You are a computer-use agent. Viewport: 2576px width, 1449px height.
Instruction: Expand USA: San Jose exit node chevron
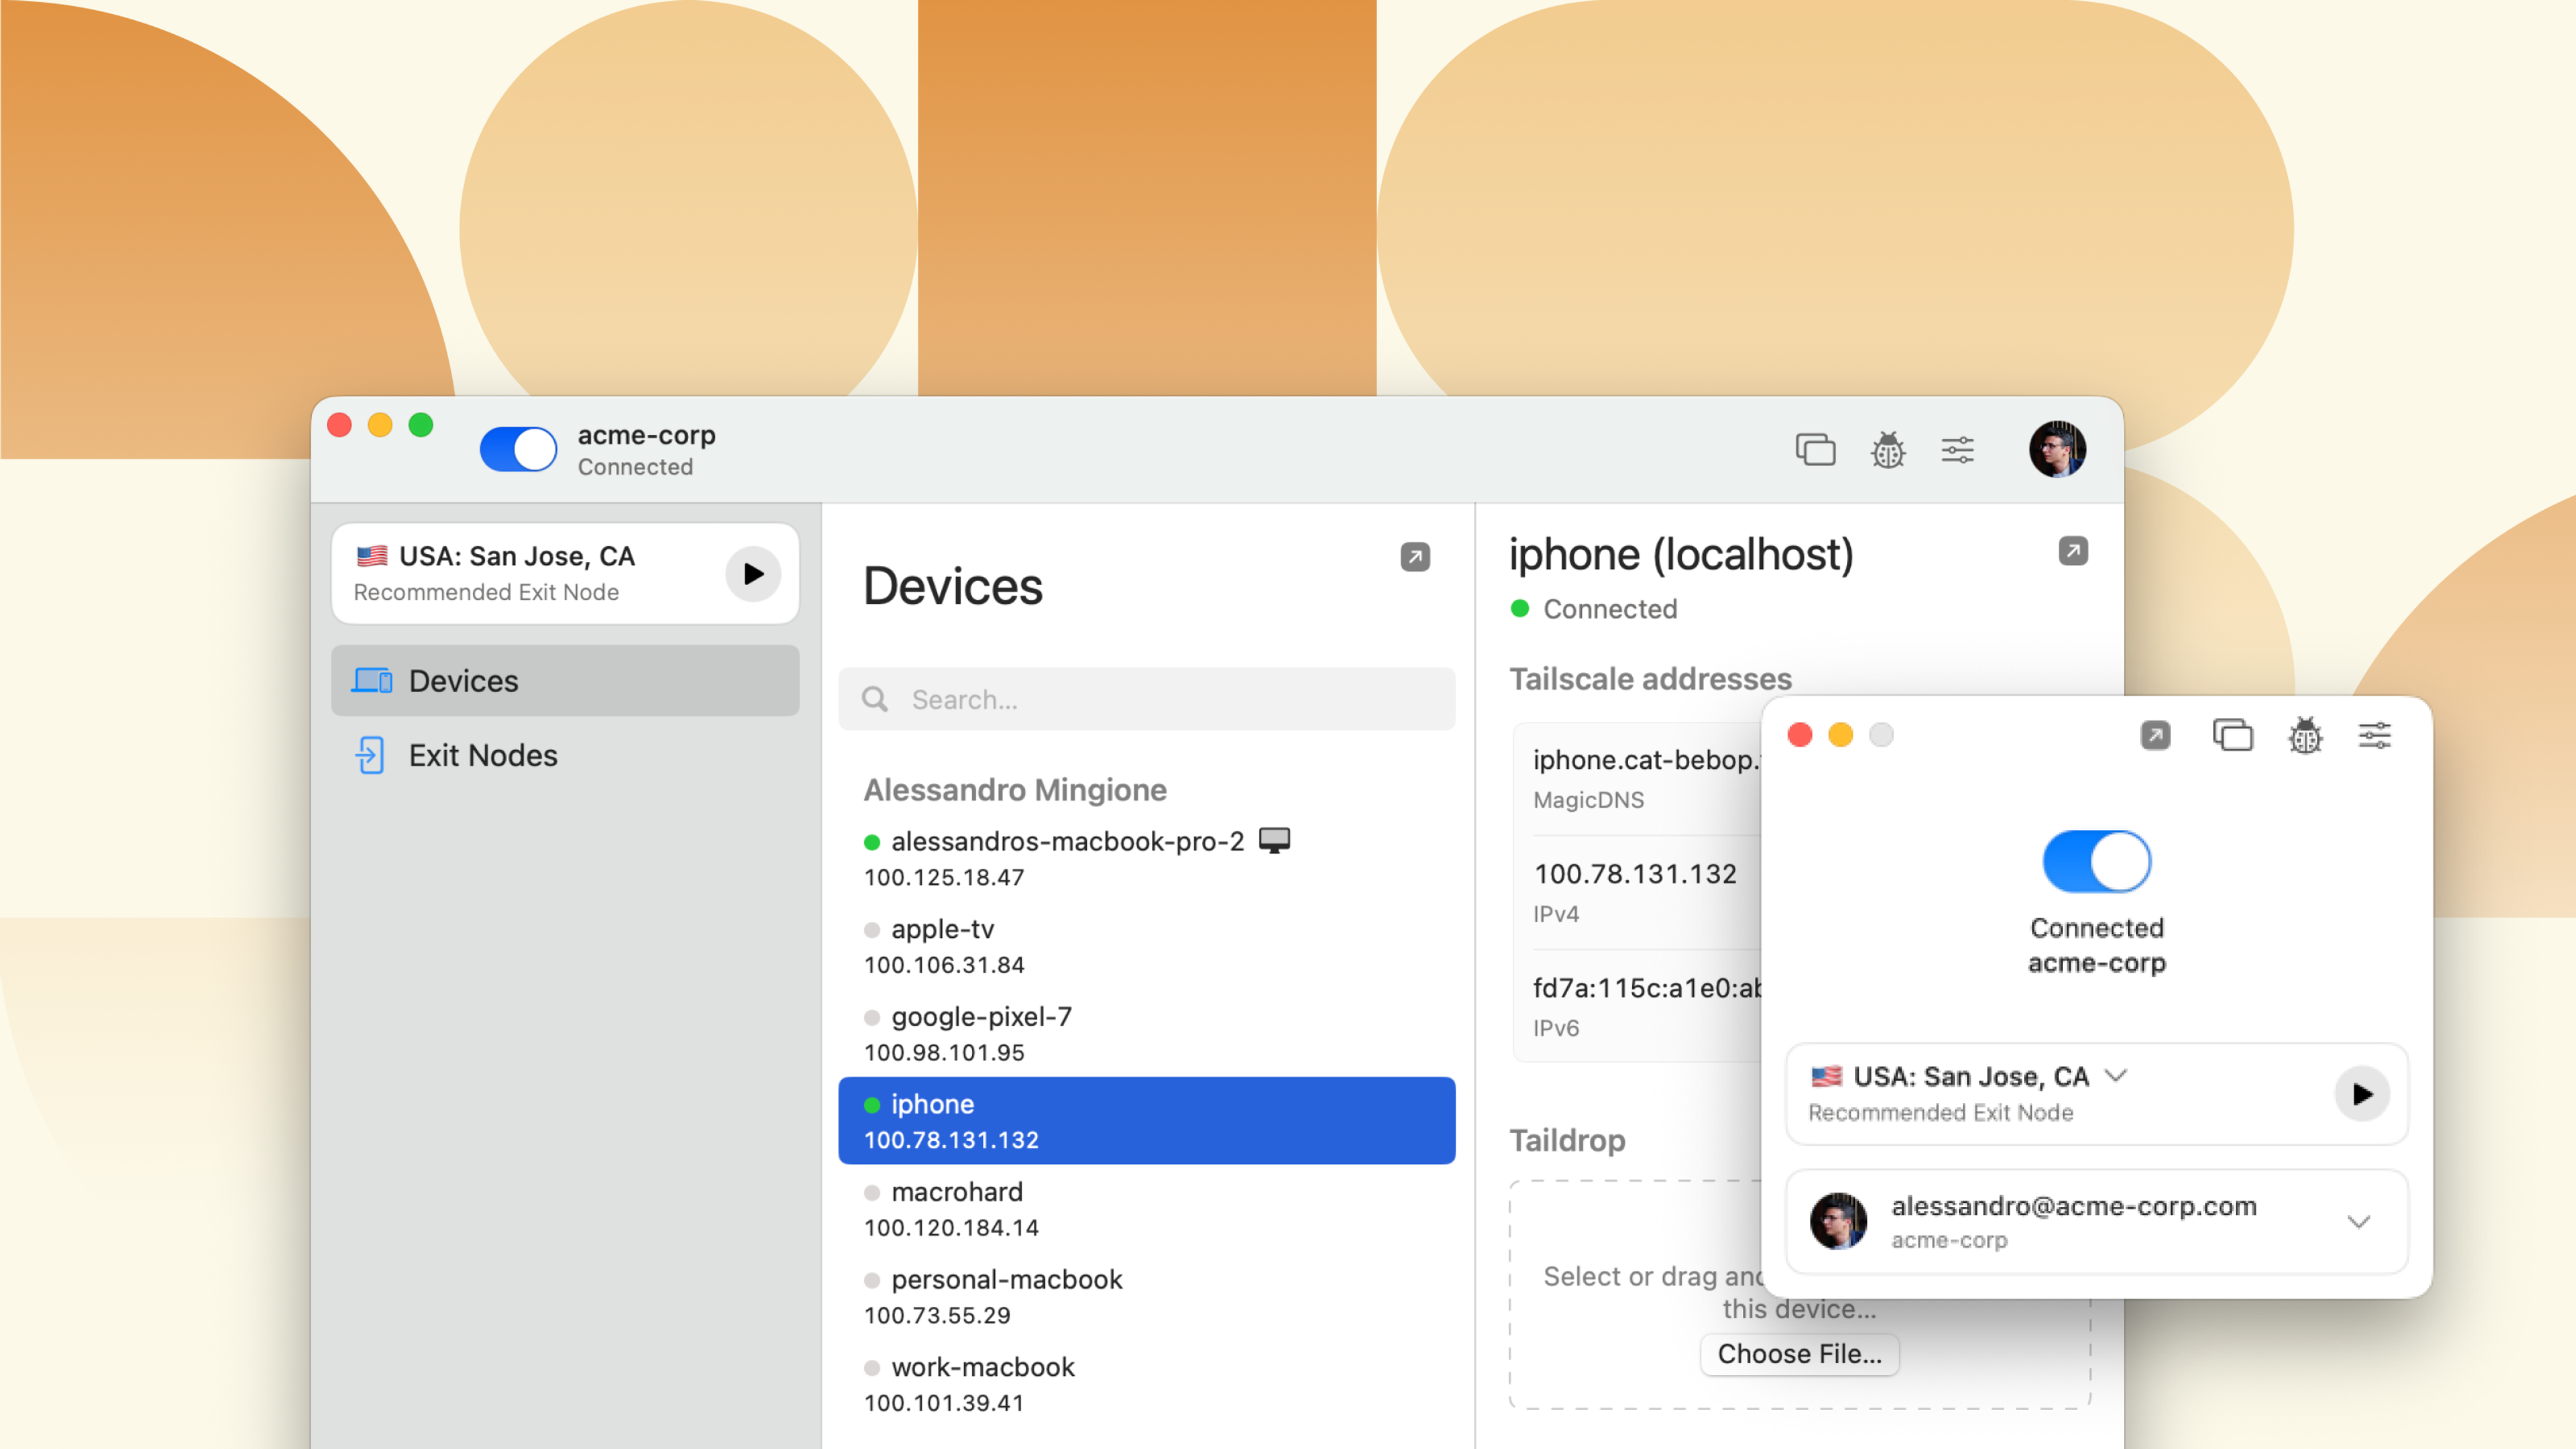[x=2116, y=1076]
